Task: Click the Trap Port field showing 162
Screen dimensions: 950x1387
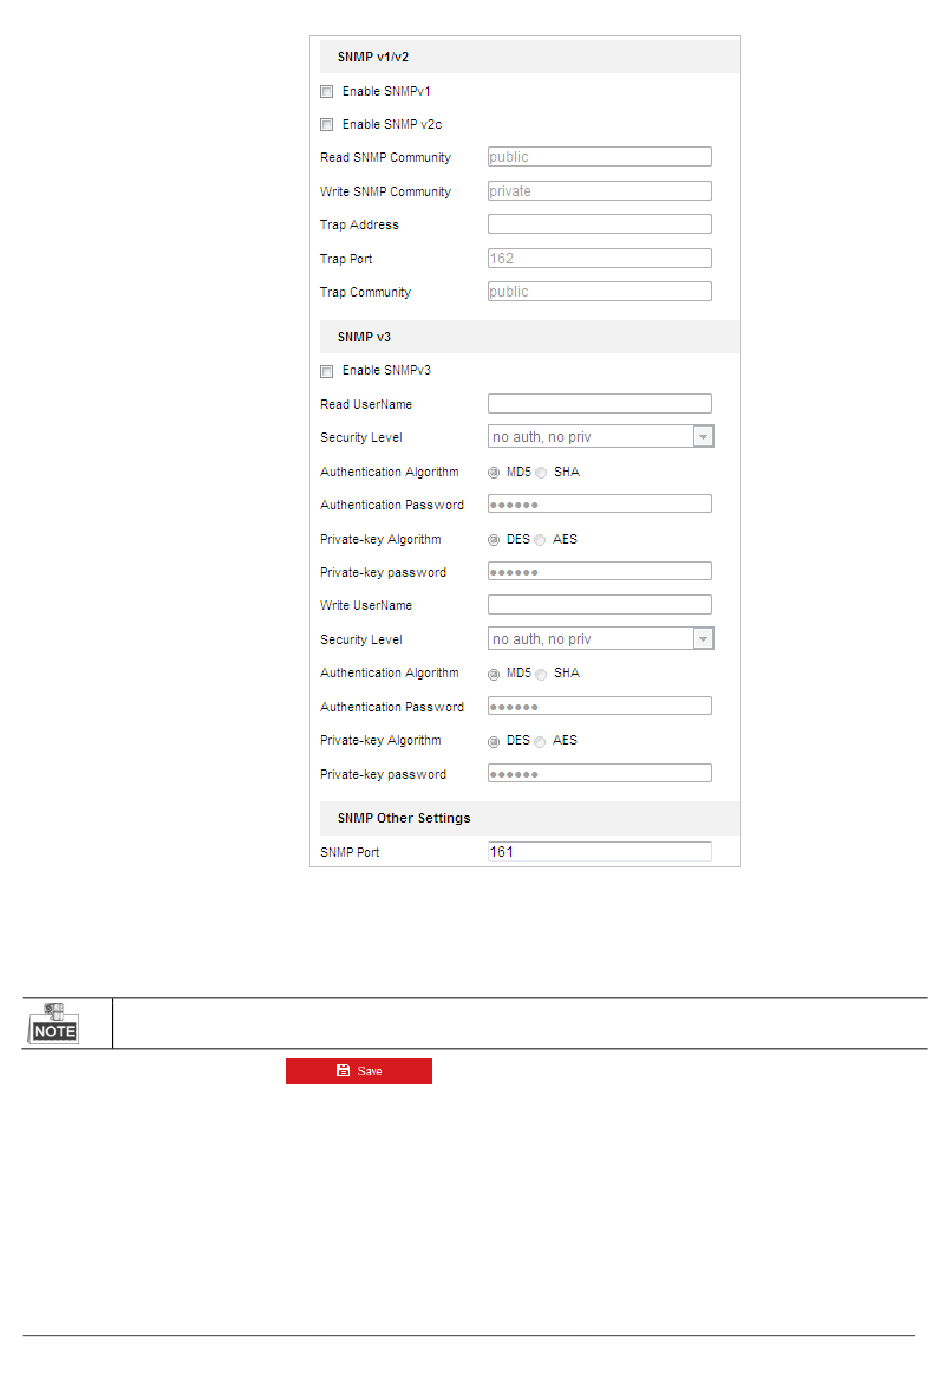Action: pyautogui.click(x=600, y=258)
